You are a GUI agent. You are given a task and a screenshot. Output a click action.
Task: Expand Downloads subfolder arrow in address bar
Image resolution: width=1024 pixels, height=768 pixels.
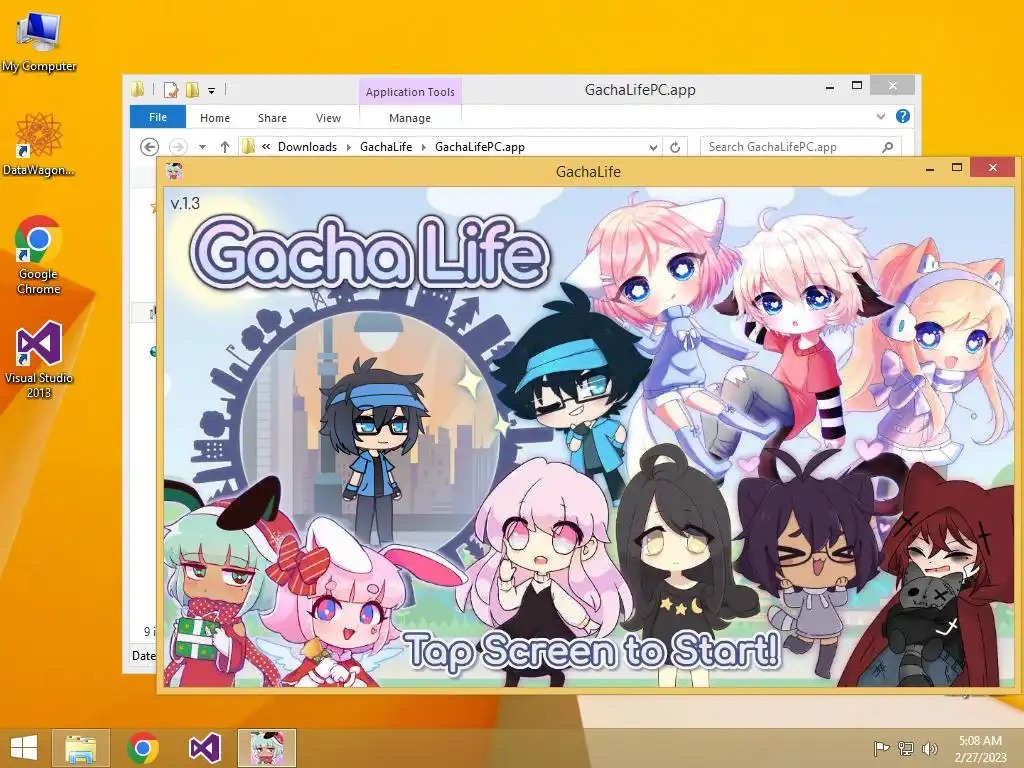pyautogui.click(x=348, y=148)
